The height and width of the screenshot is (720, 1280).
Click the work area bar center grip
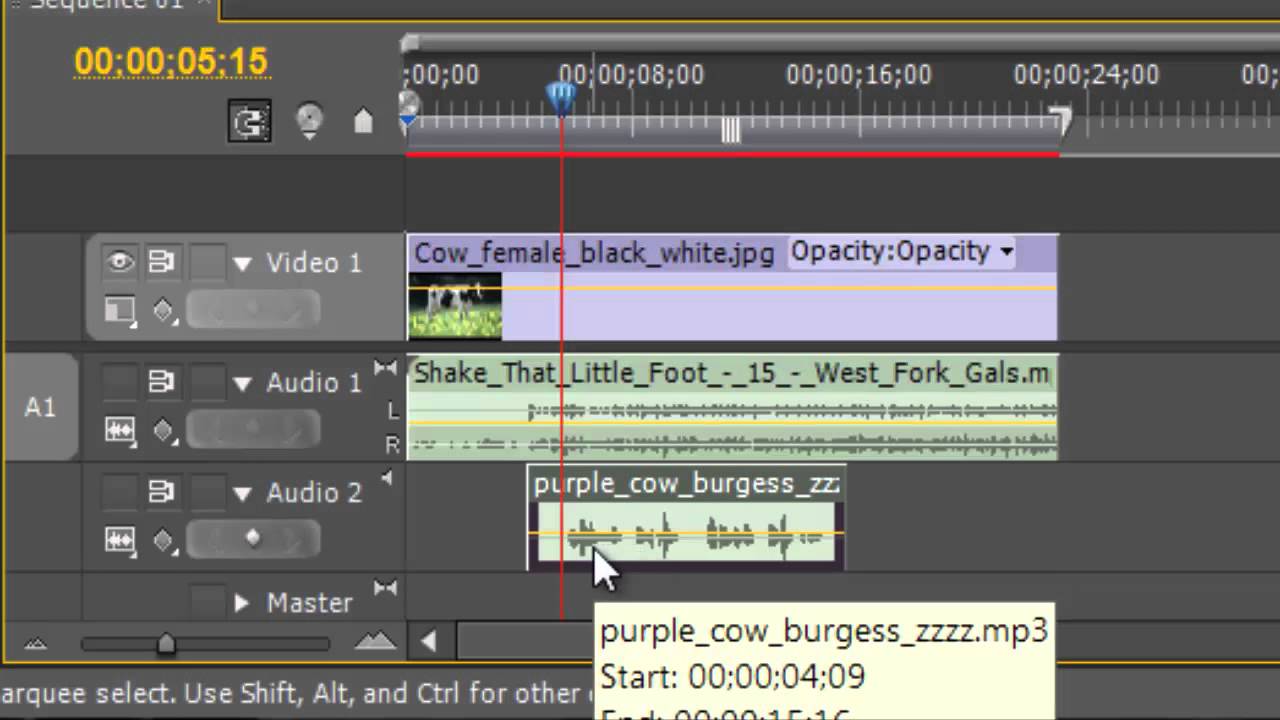point(731,130)
